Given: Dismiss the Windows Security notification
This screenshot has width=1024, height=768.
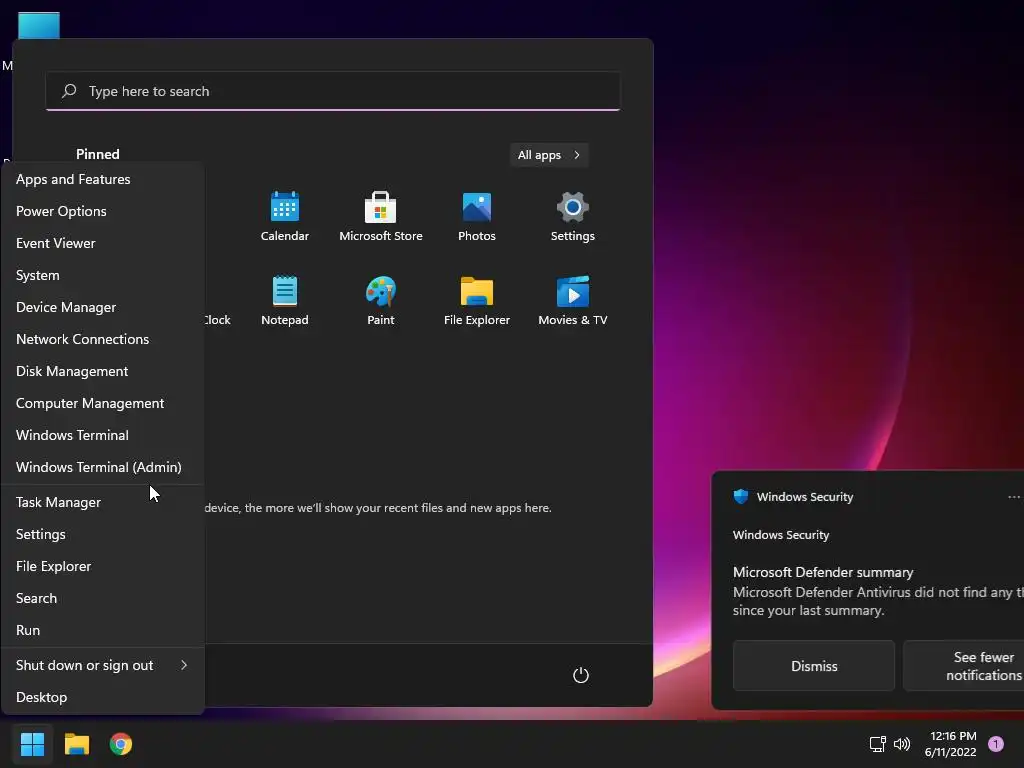Looking at the screenshot, I should coord(814,665).
